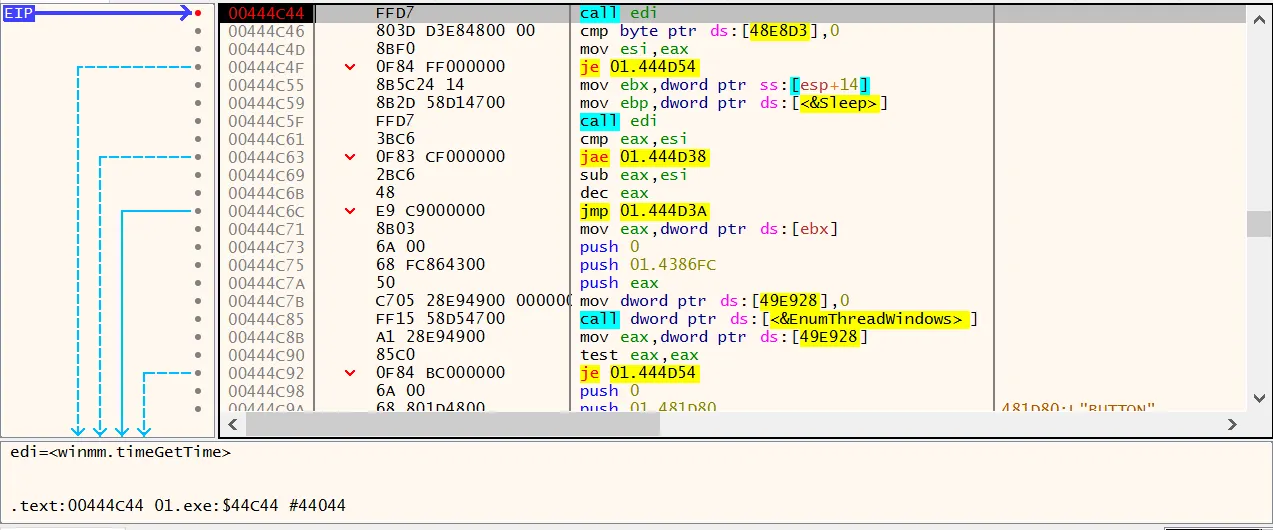The width and height of the screenshot is (1273, 530).
Task: Click the 'mov eax,dword ptr ds:[49E928]' instruction
Action: (x=724, y=337)
